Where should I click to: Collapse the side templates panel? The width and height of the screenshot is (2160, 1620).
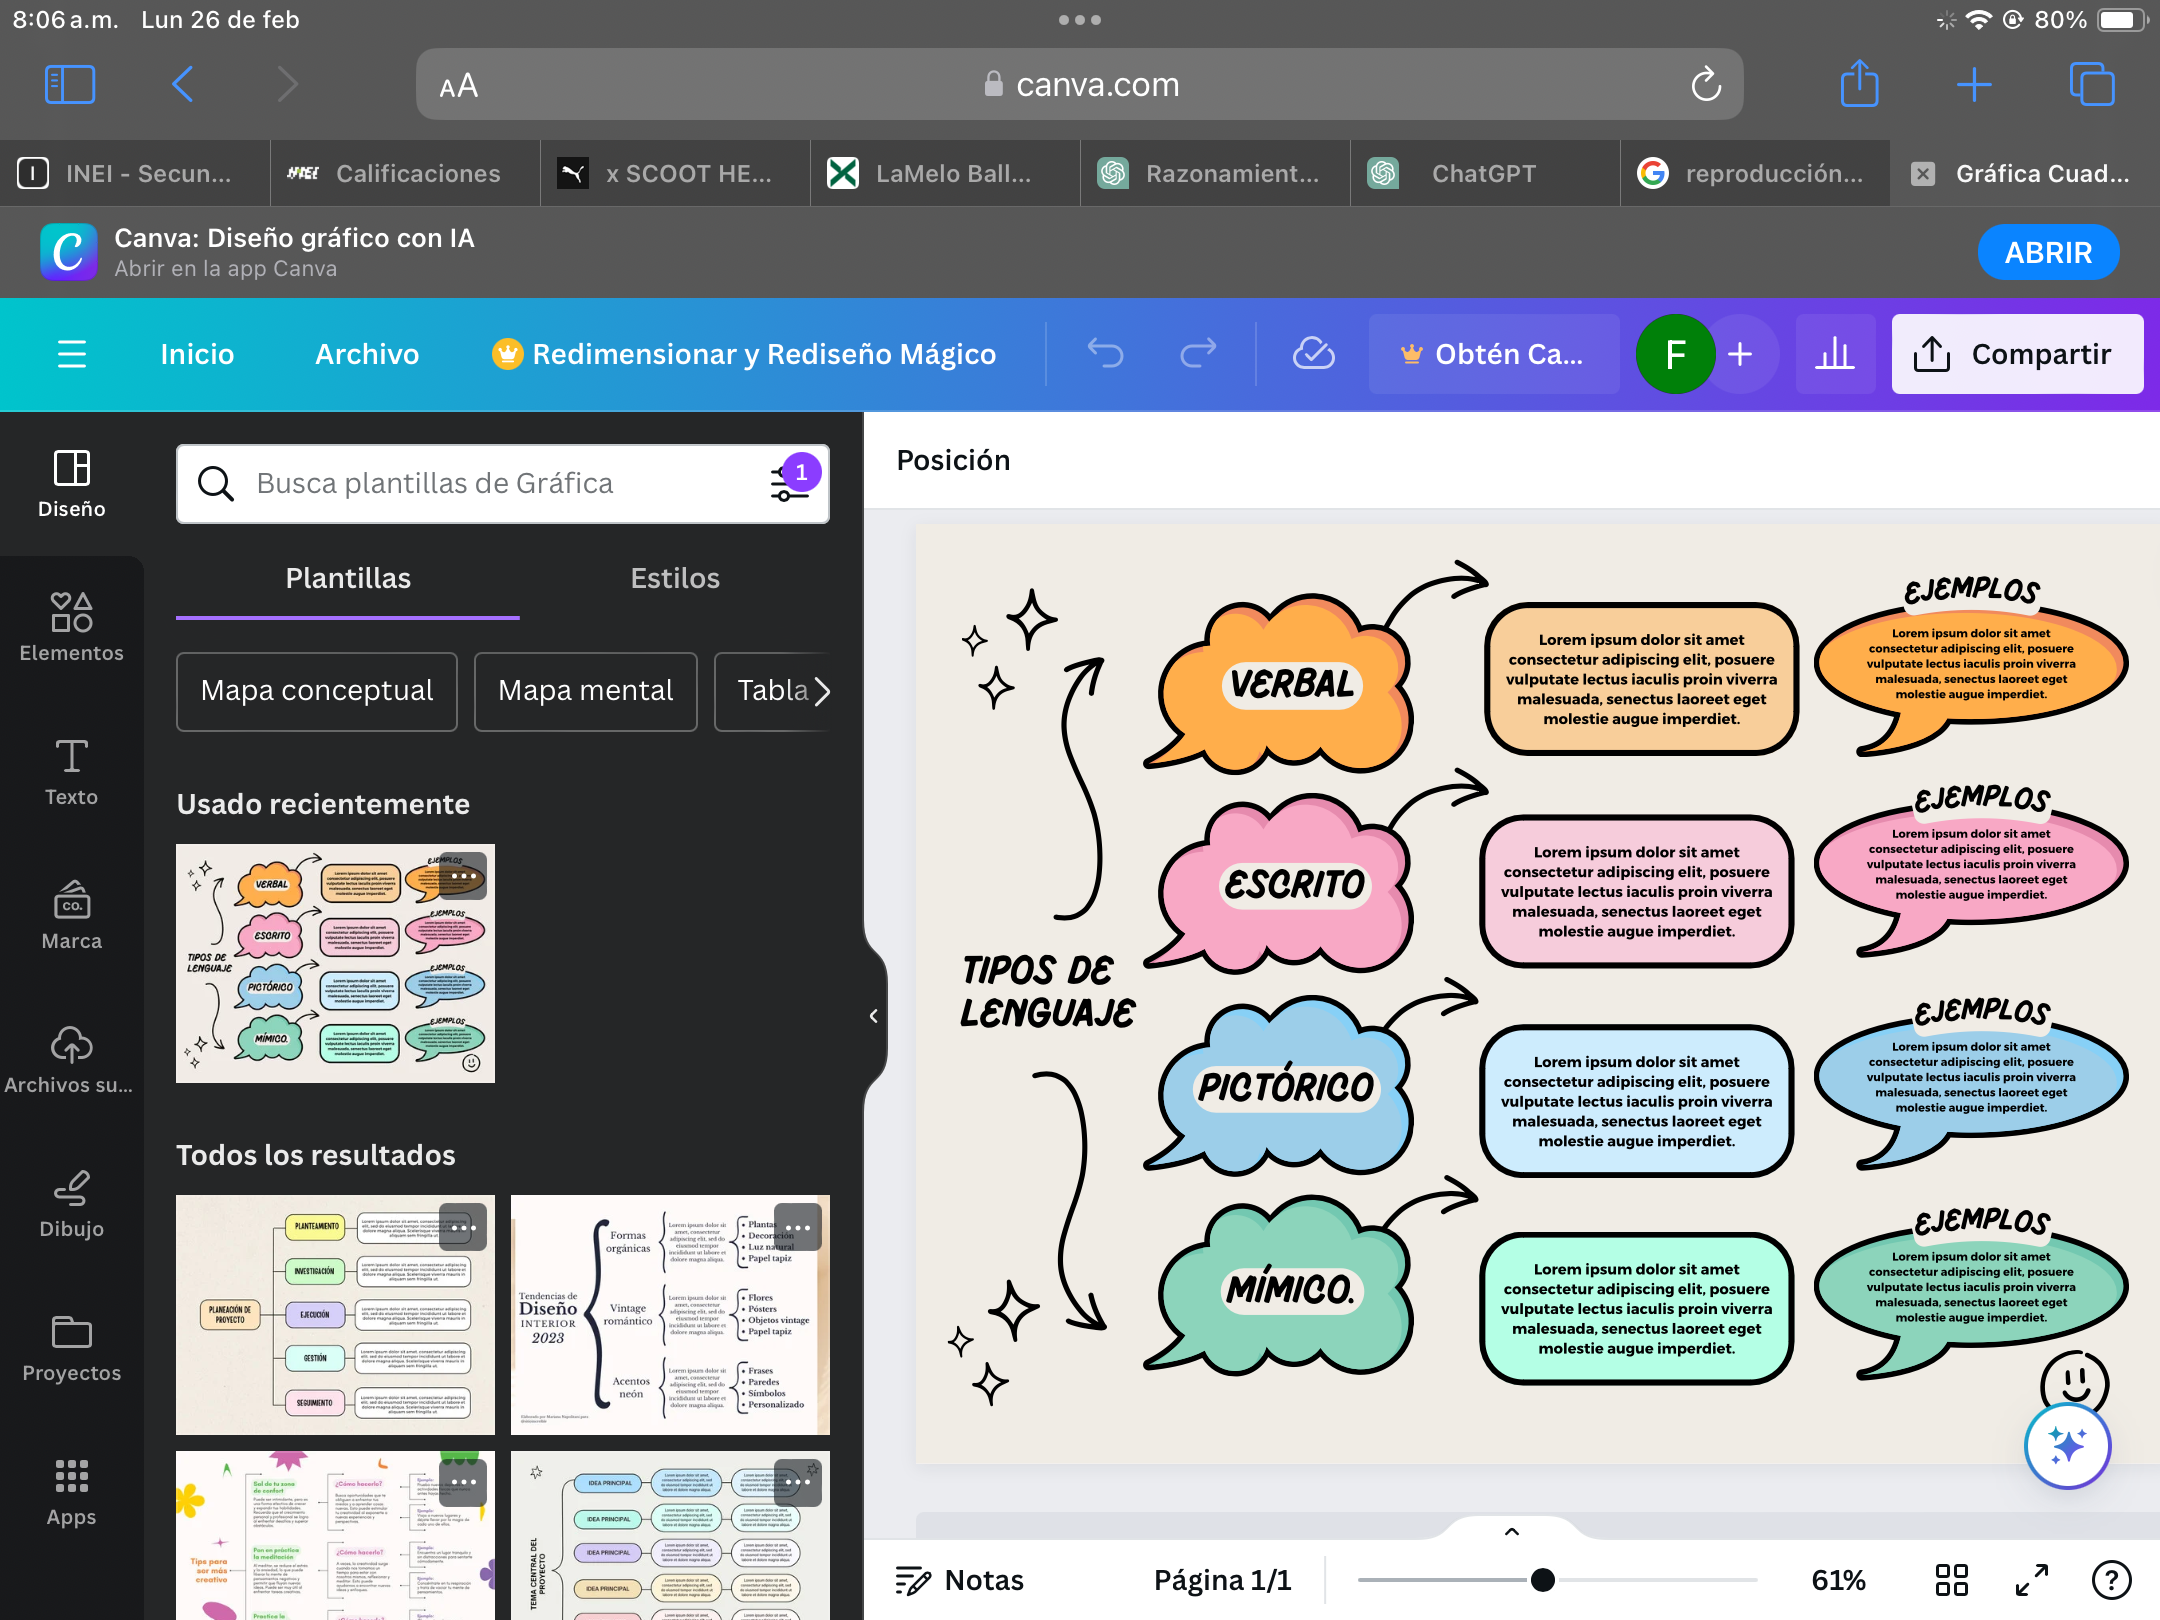[x=873, y=1016]
